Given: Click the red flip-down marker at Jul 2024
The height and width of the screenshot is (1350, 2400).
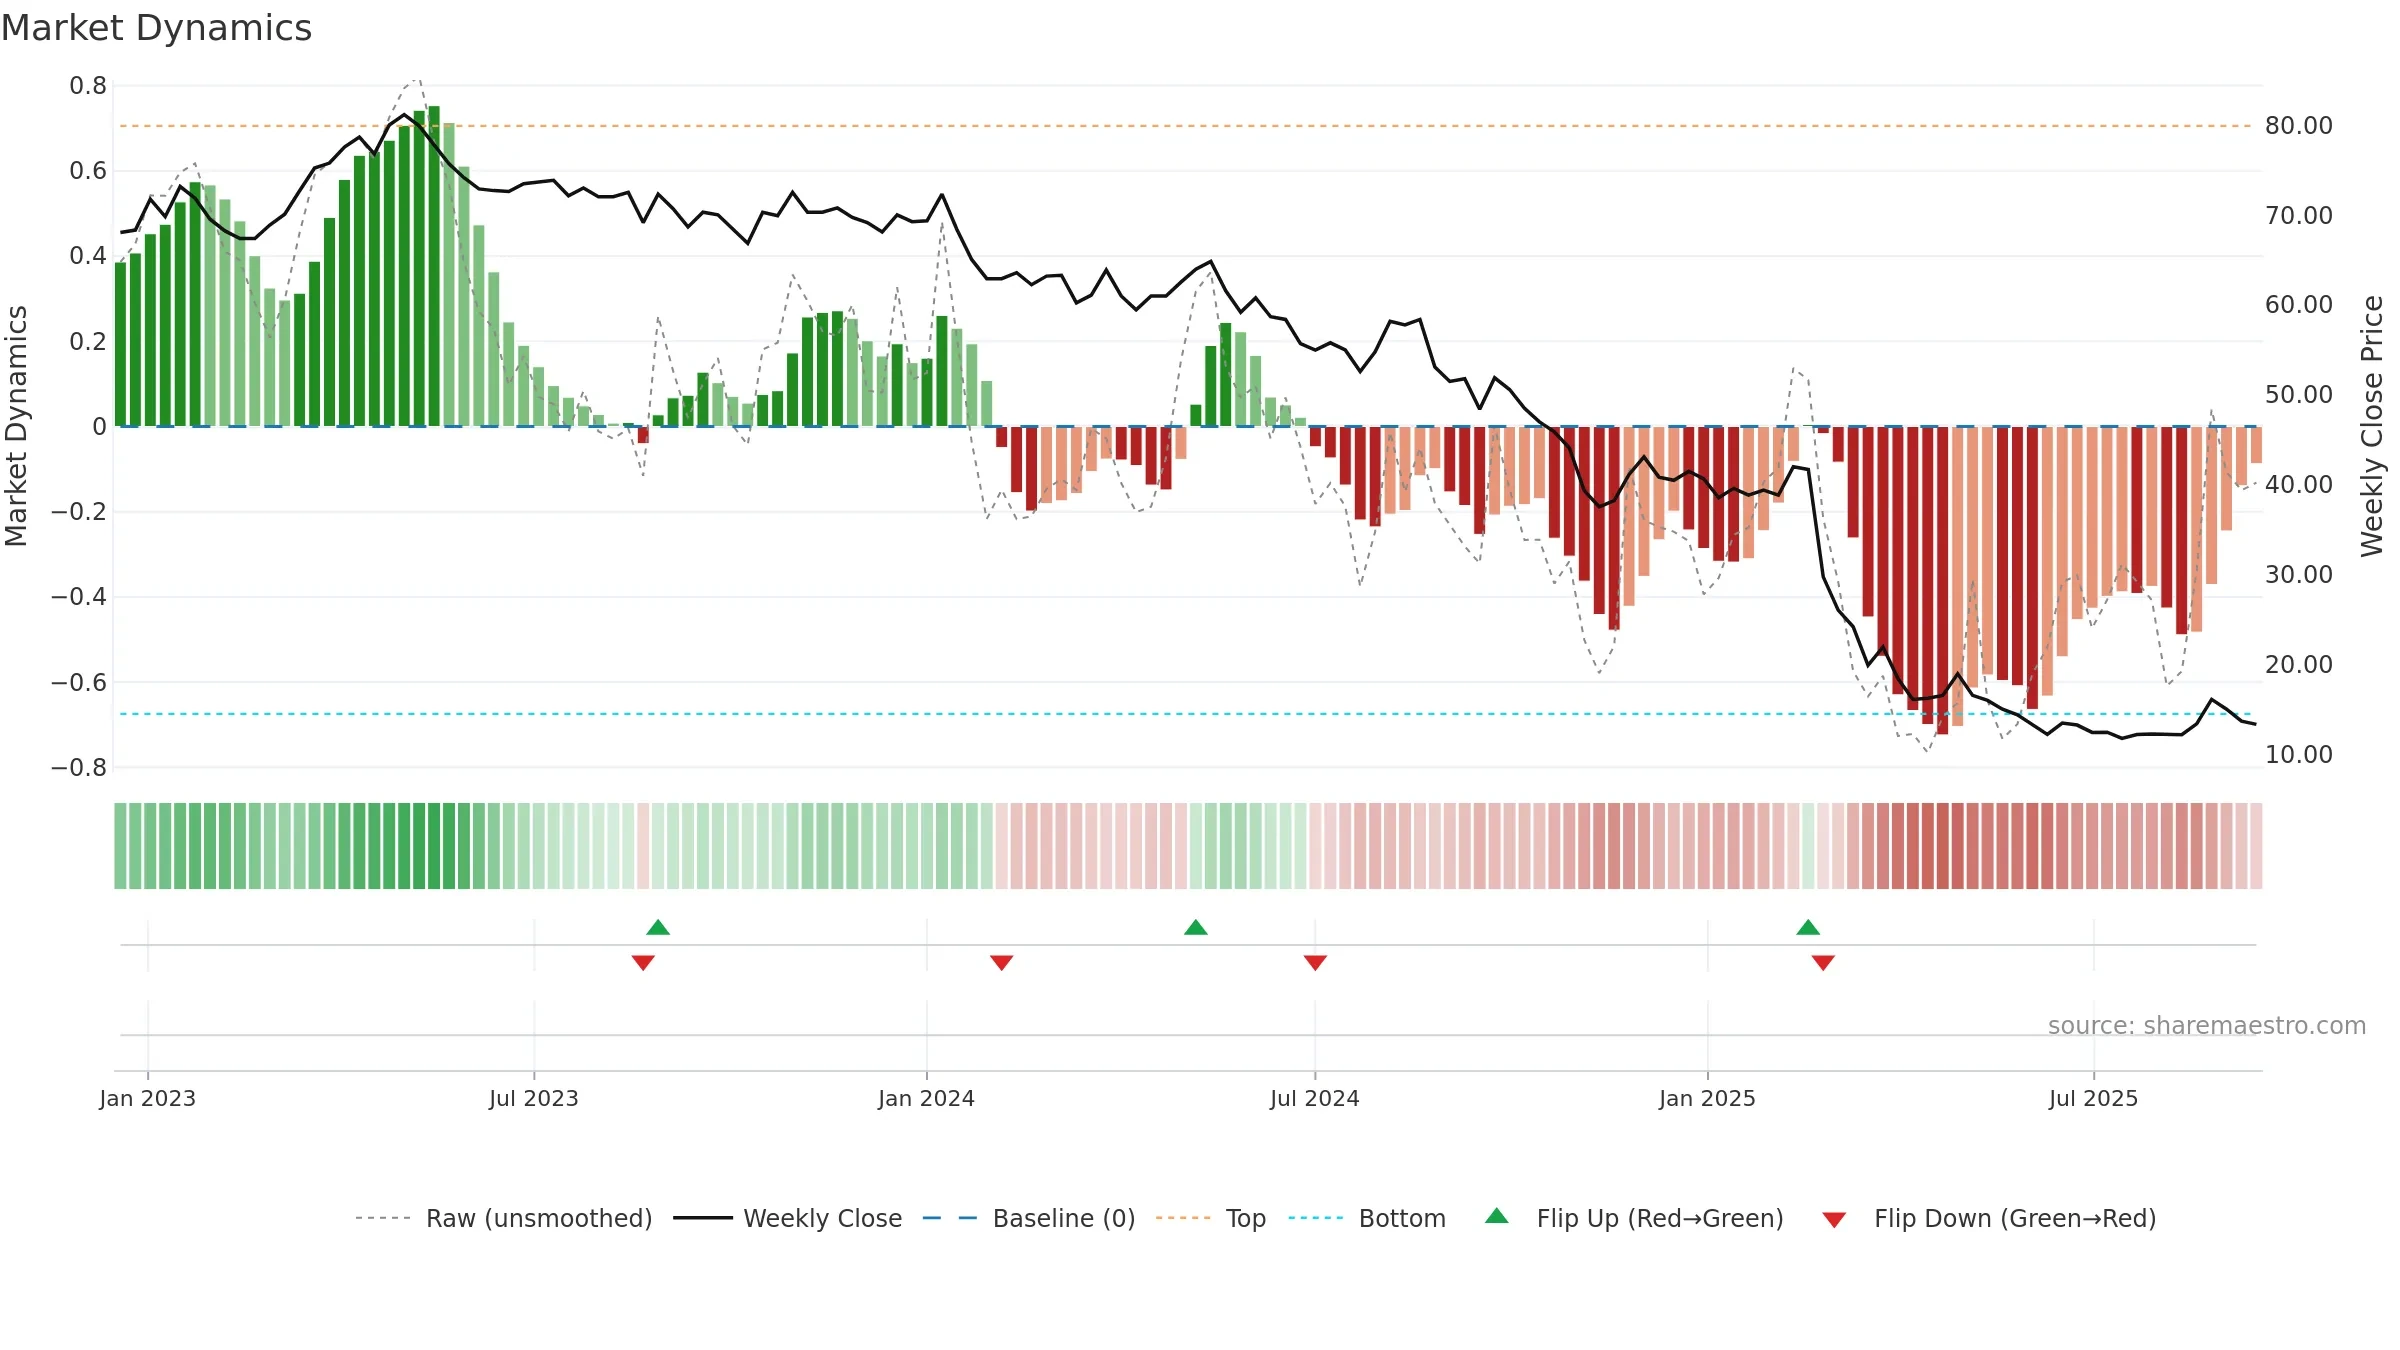Looking at the screenshot, I should (x=1315, y=962).
